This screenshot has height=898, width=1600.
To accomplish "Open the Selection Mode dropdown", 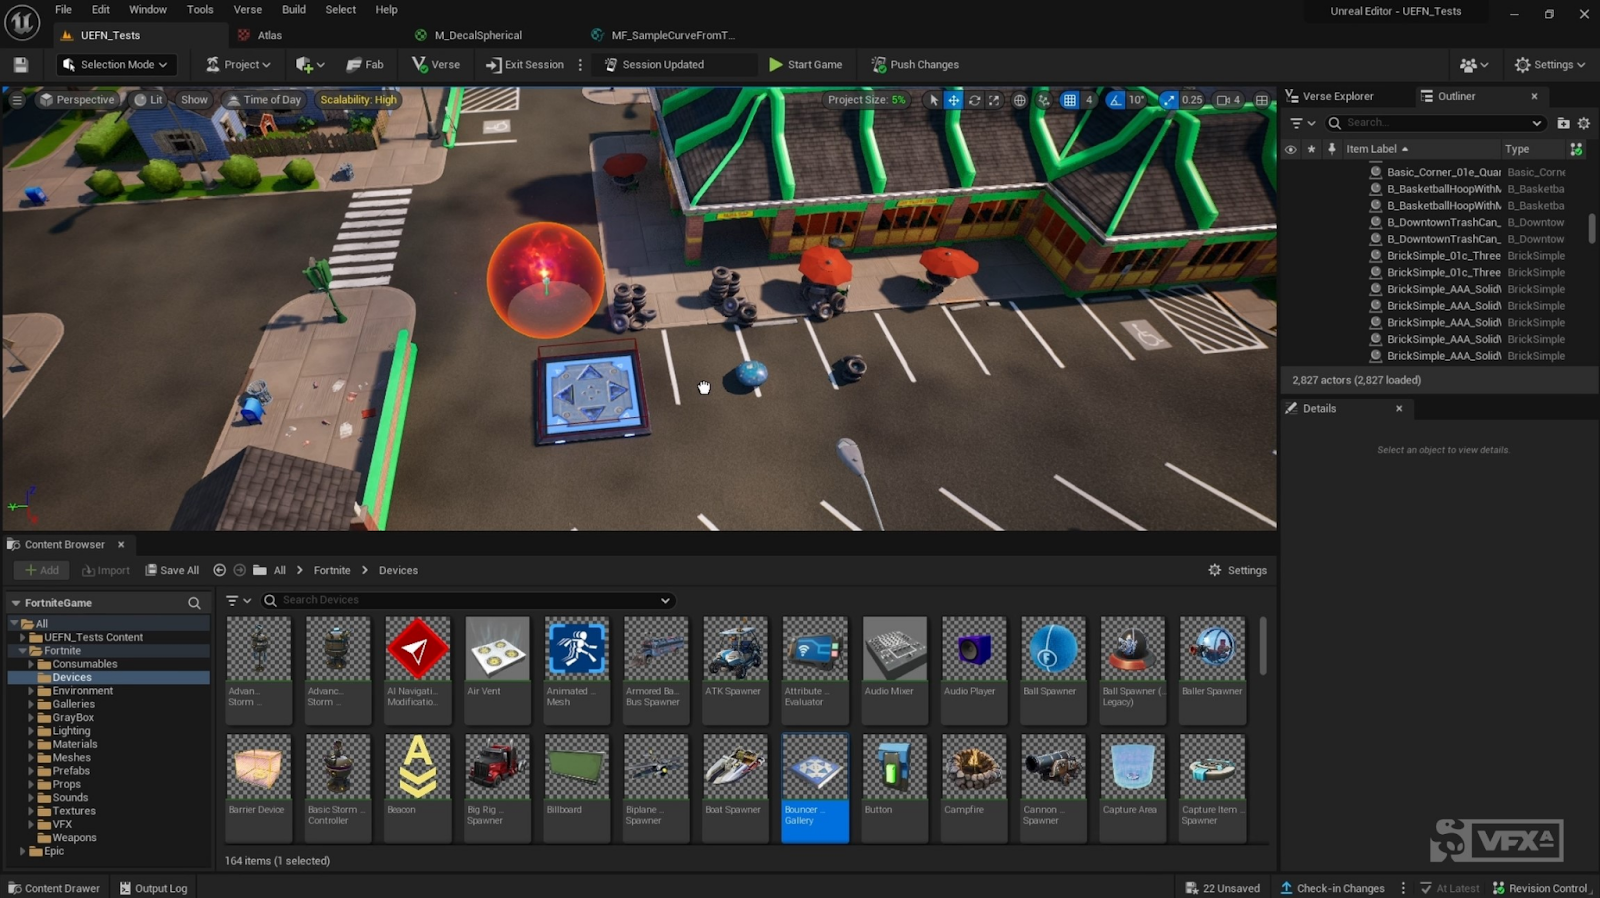I will pyautogui.click(x=114, y=65).
